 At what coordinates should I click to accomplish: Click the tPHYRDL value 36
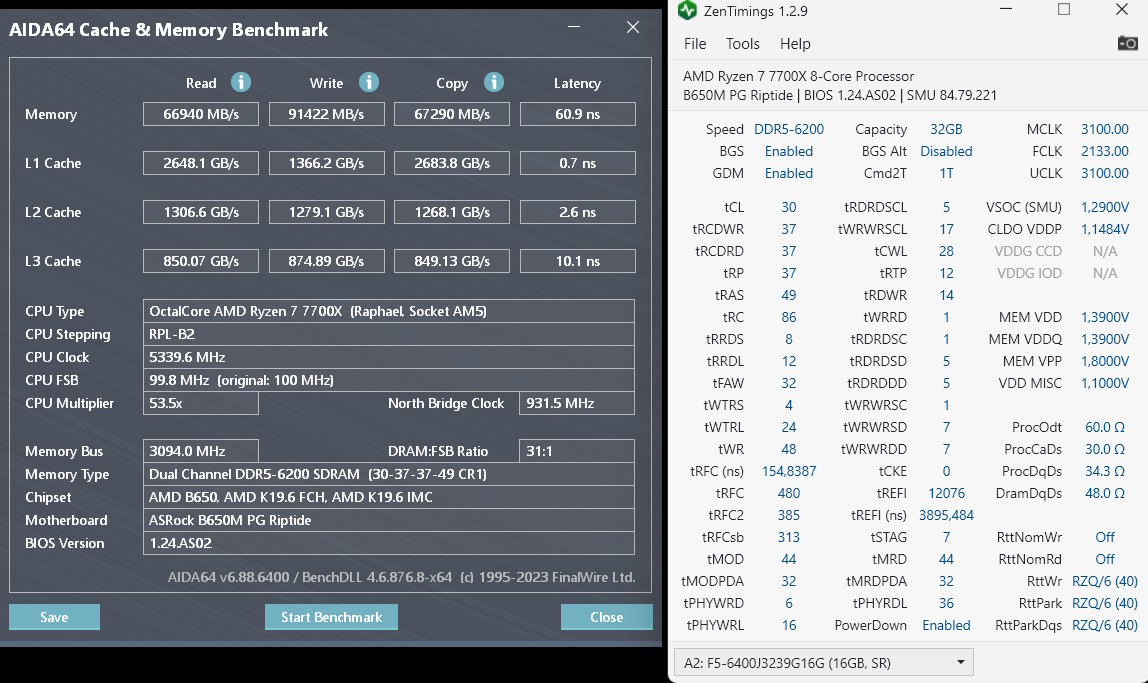coord(946,603)
